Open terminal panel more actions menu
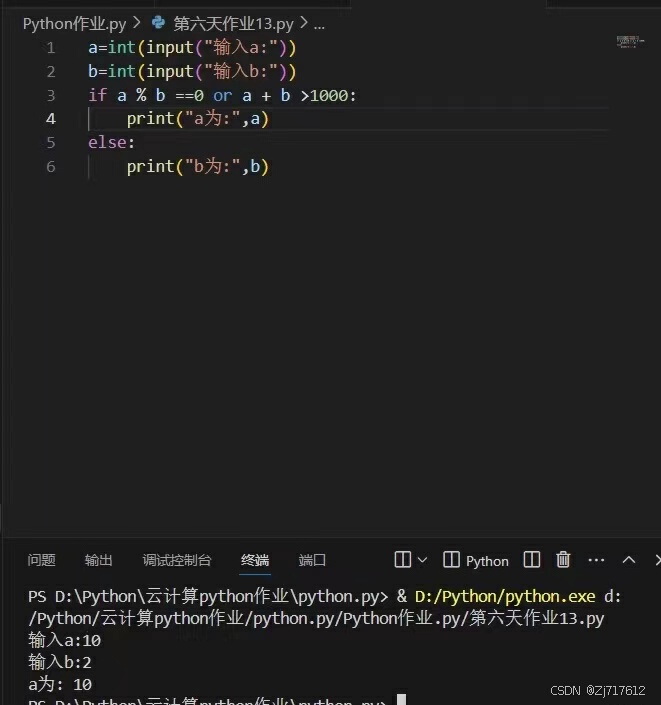661x705 pixels. point(596,560)
